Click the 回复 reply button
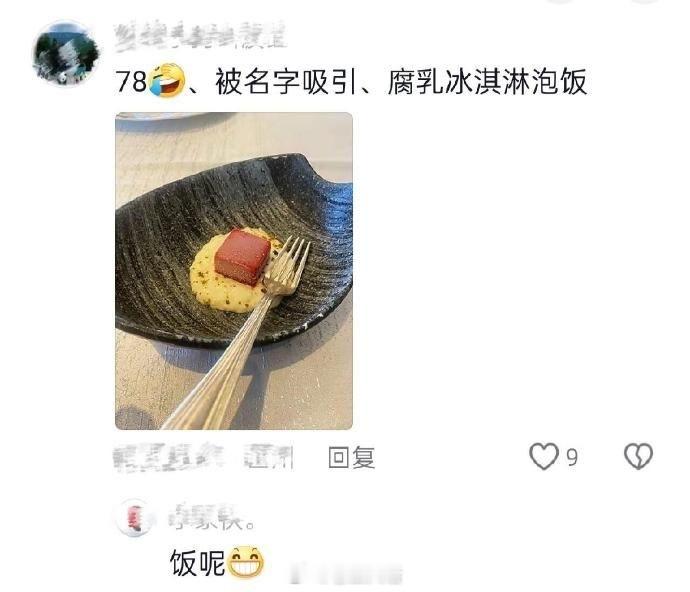The height and width of the screenshot is (592, 690). pos(352,457)
